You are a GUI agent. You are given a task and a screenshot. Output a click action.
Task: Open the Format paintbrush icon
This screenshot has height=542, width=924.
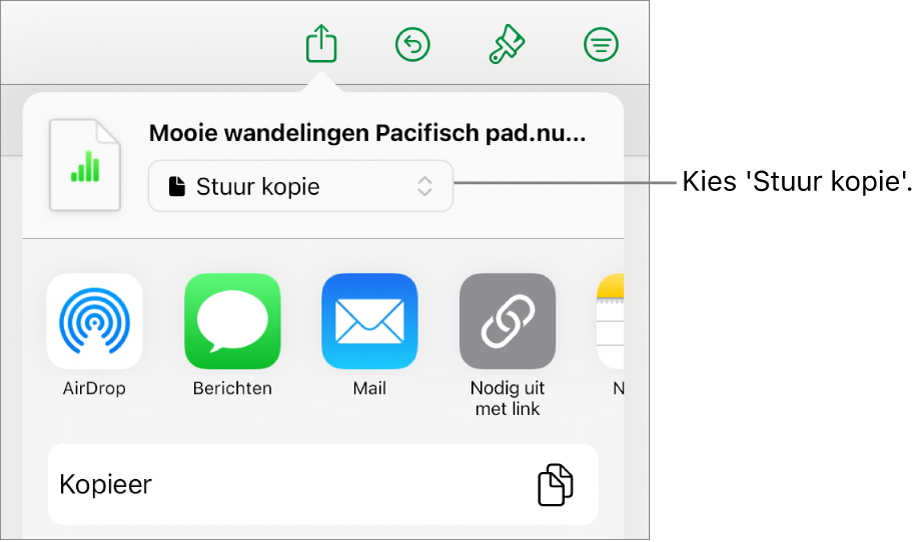(507, 44)
